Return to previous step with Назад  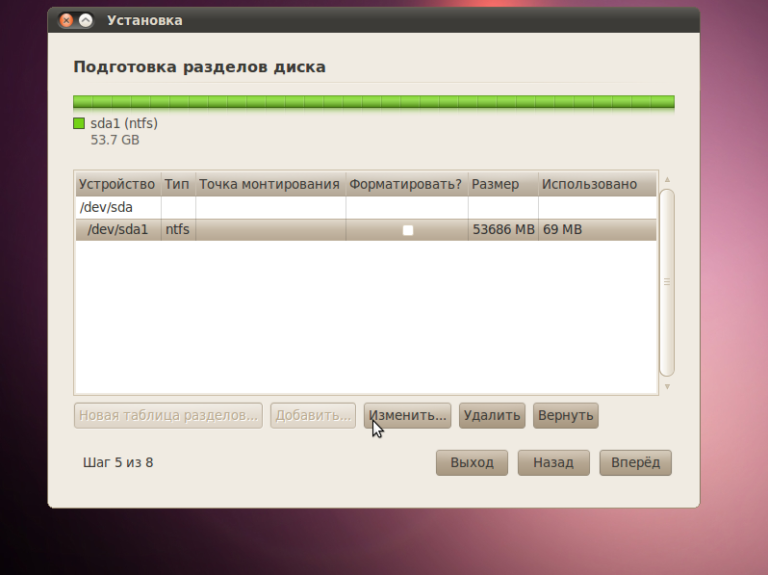[553, 463]
